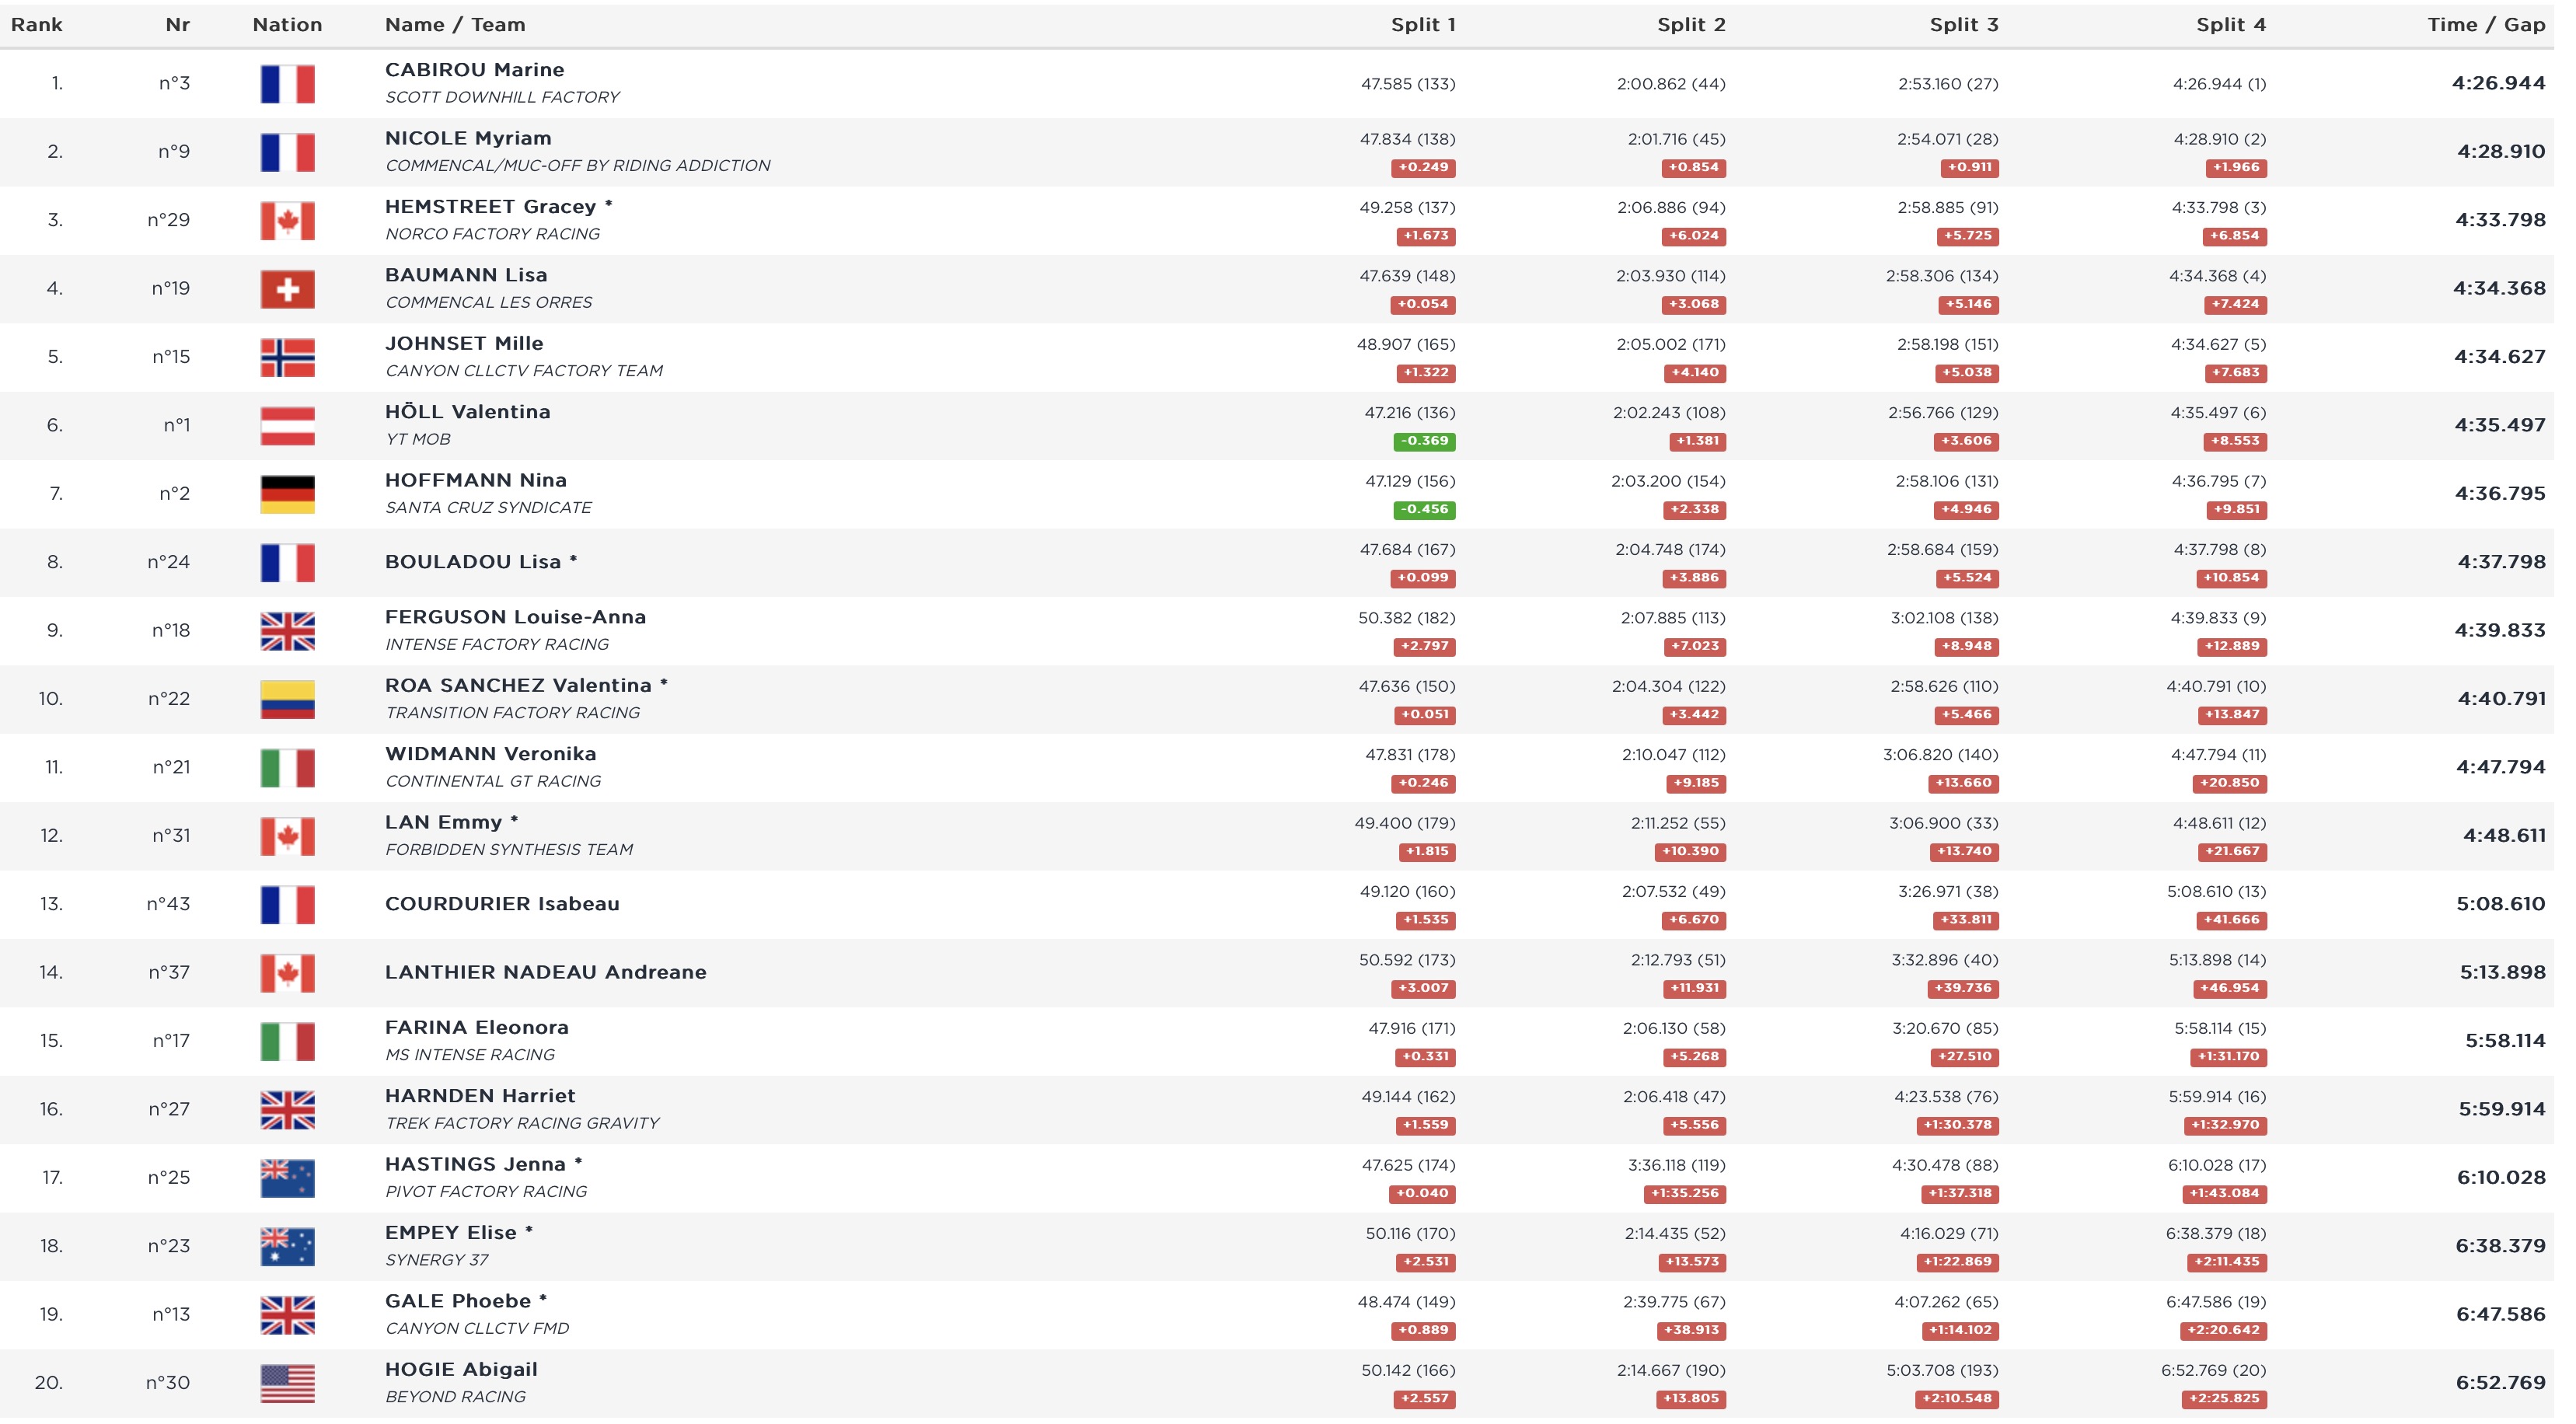Image resolution: width=2576 pixels, height=1424 pixels.
Task: Click the Swiss flag beside BAUMANN Lisa
Action: (x=290, y=290)
